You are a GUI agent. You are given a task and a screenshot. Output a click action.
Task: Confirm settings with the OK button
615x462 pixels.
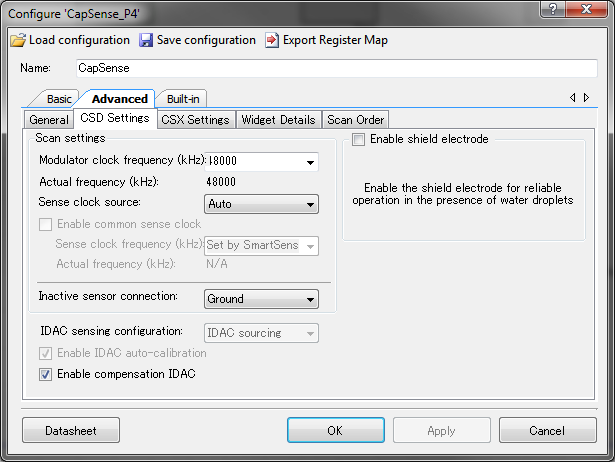coord(336,430)
